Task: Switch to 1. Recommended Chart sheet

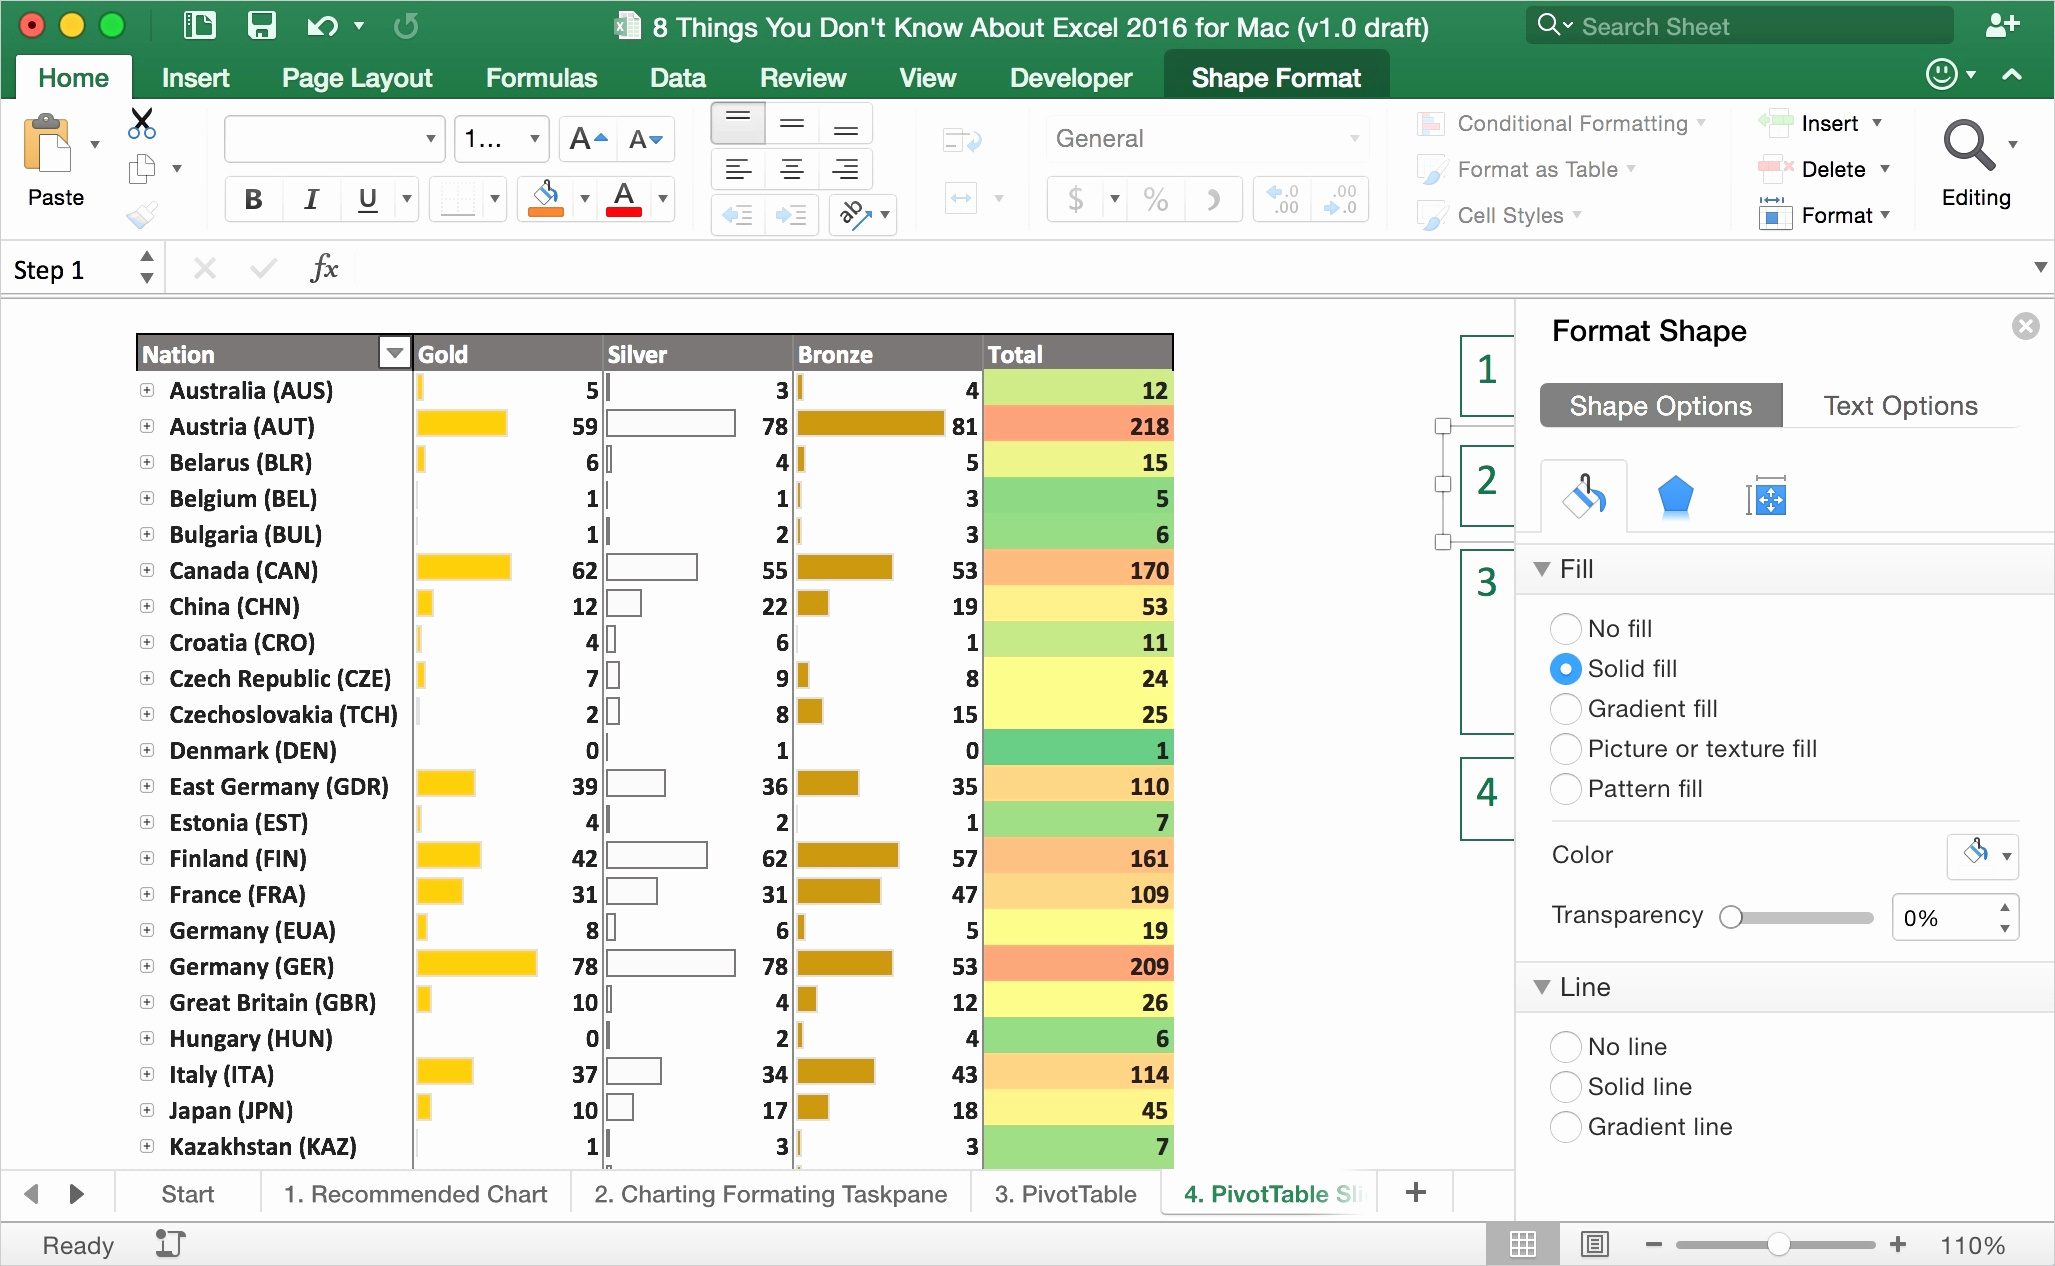Action: point(415,1194)
